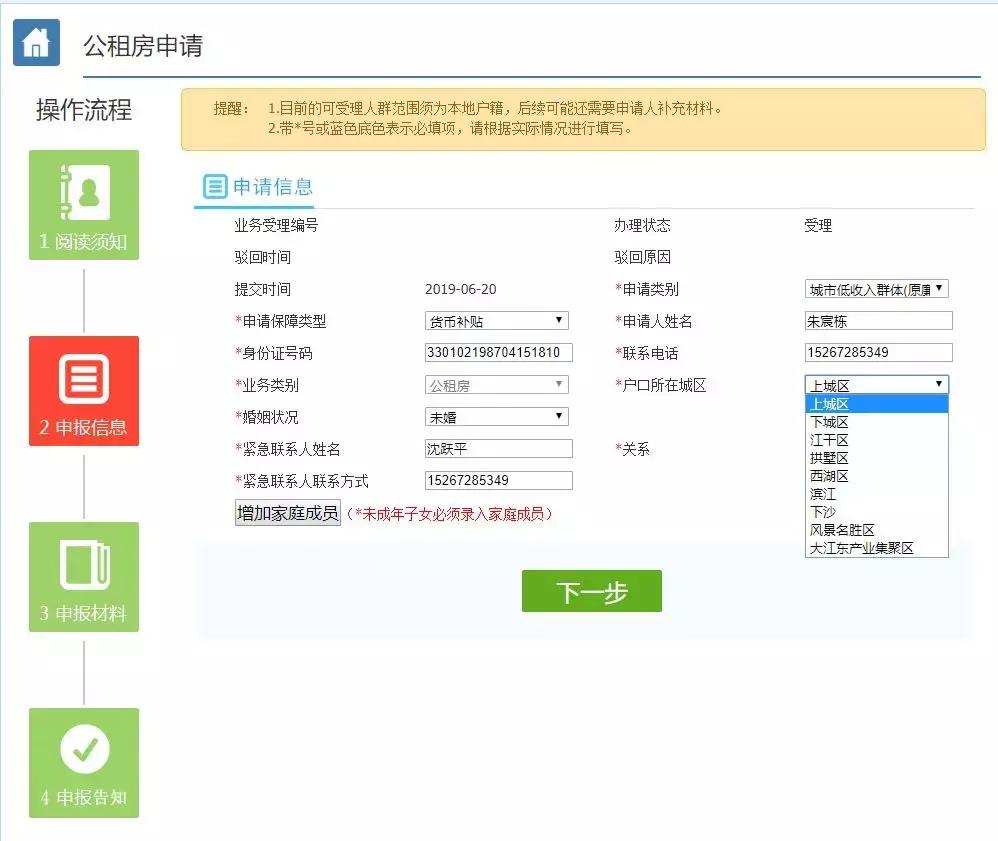Click the 联系电话 input field
The image size is (998, 841).
coord(877,352)
